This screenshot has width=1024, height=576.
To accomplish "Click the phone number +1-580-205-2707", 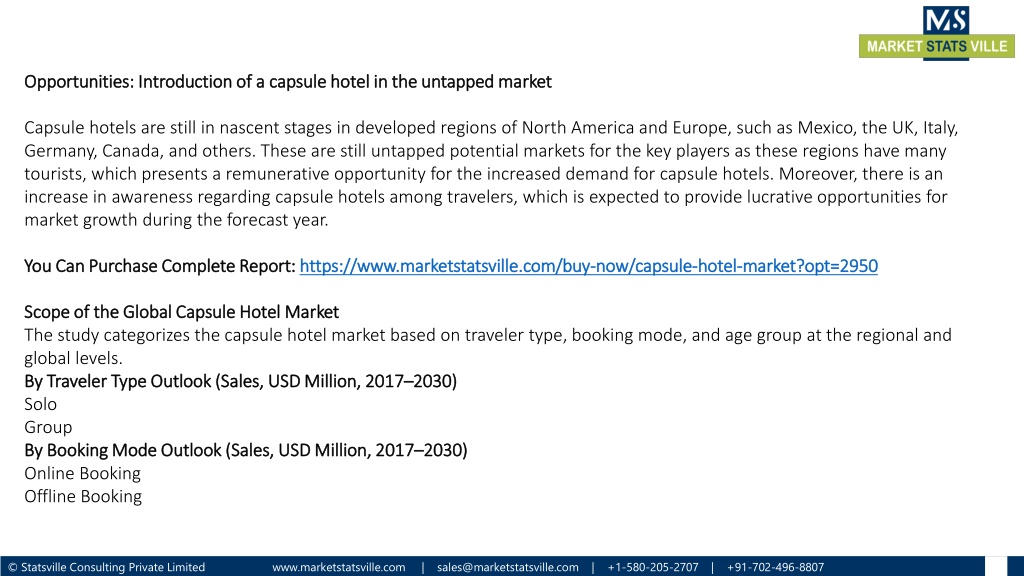I will (x=652, y=567).
